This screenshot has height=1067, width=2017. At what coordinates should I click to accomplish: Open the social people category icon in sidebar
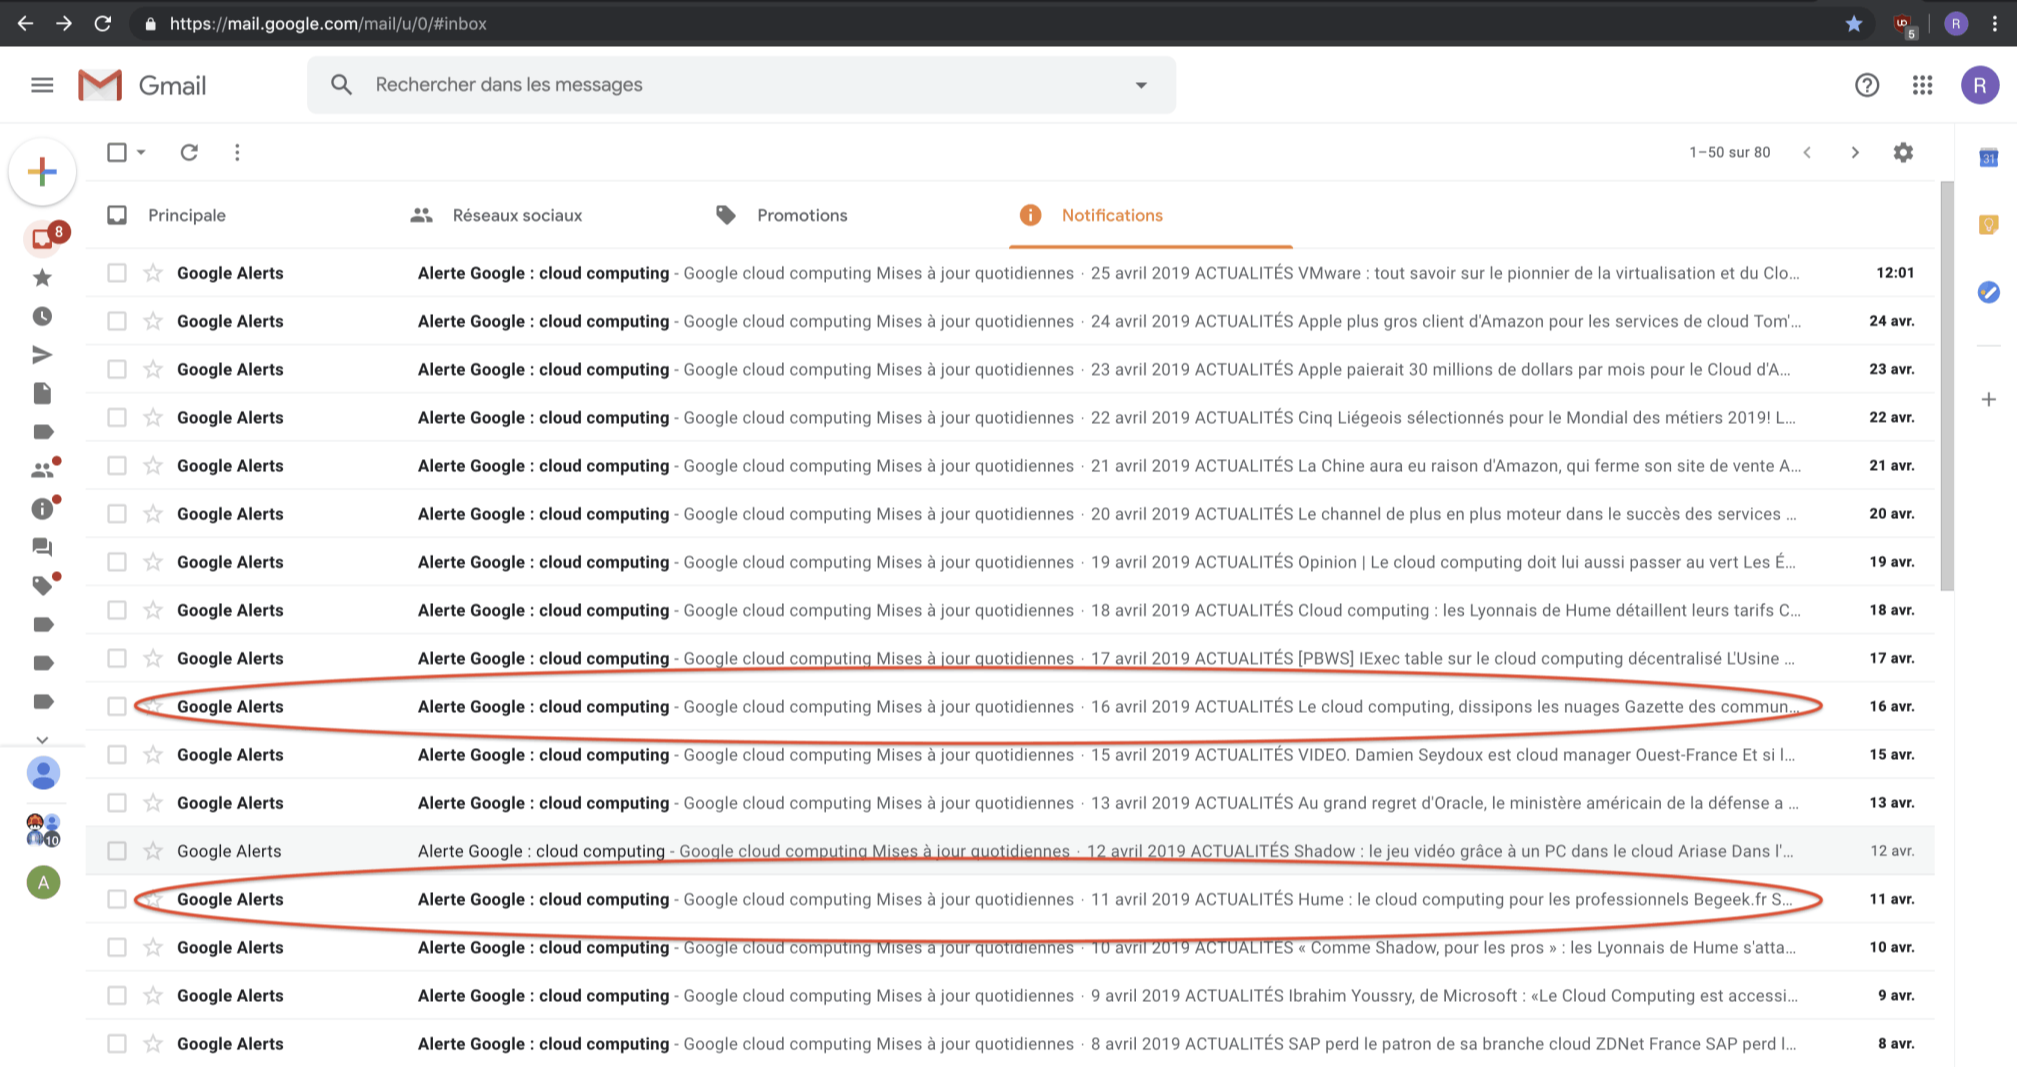[x=44, y=468]
